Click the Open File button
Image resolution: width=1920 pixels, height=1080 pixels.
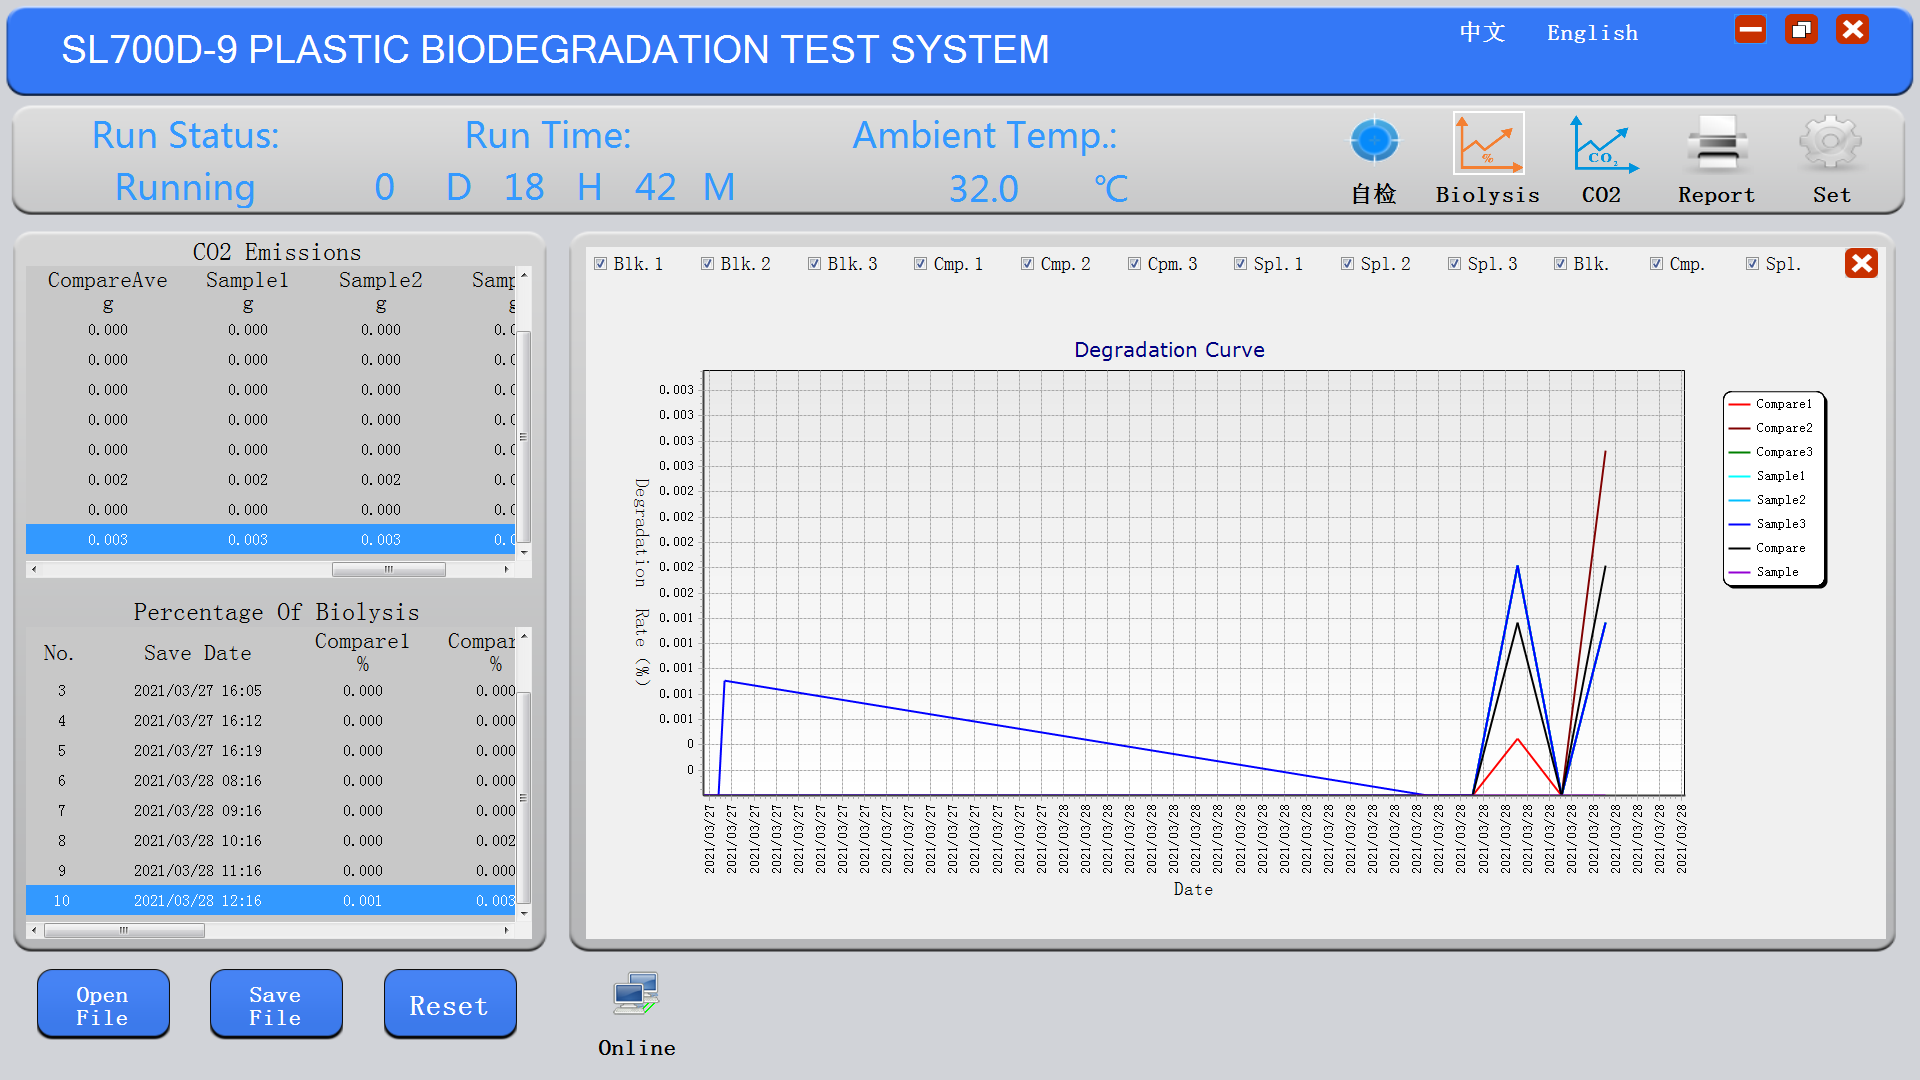click(x=103, y=1005)
